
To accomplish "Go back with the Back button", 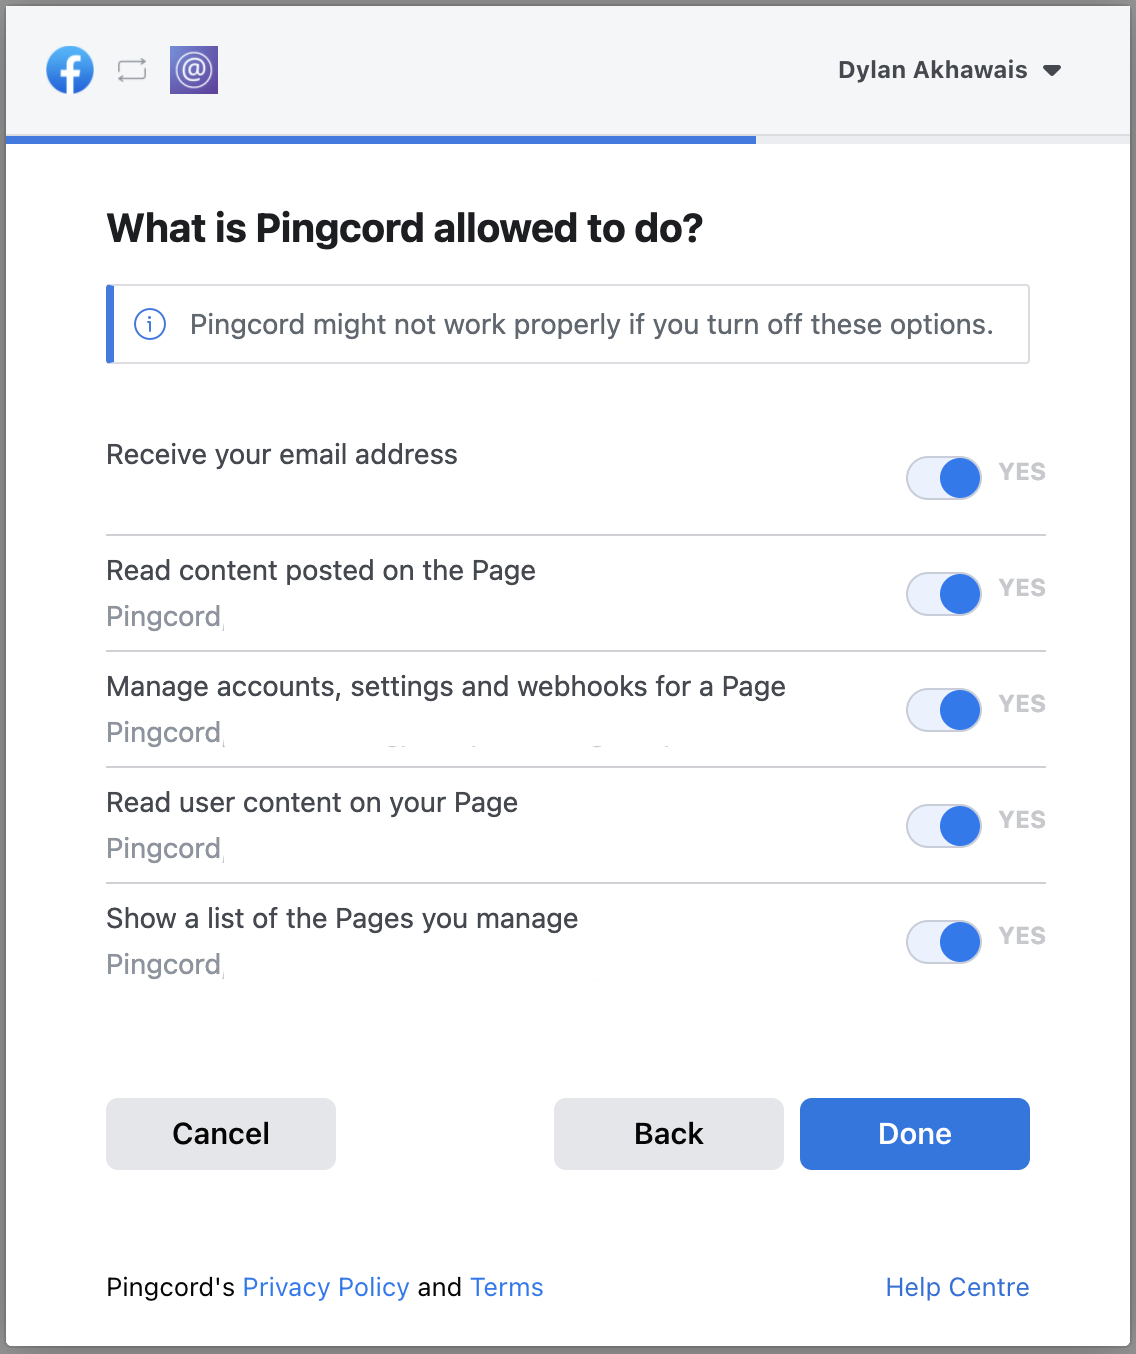I will [669, 1134].
